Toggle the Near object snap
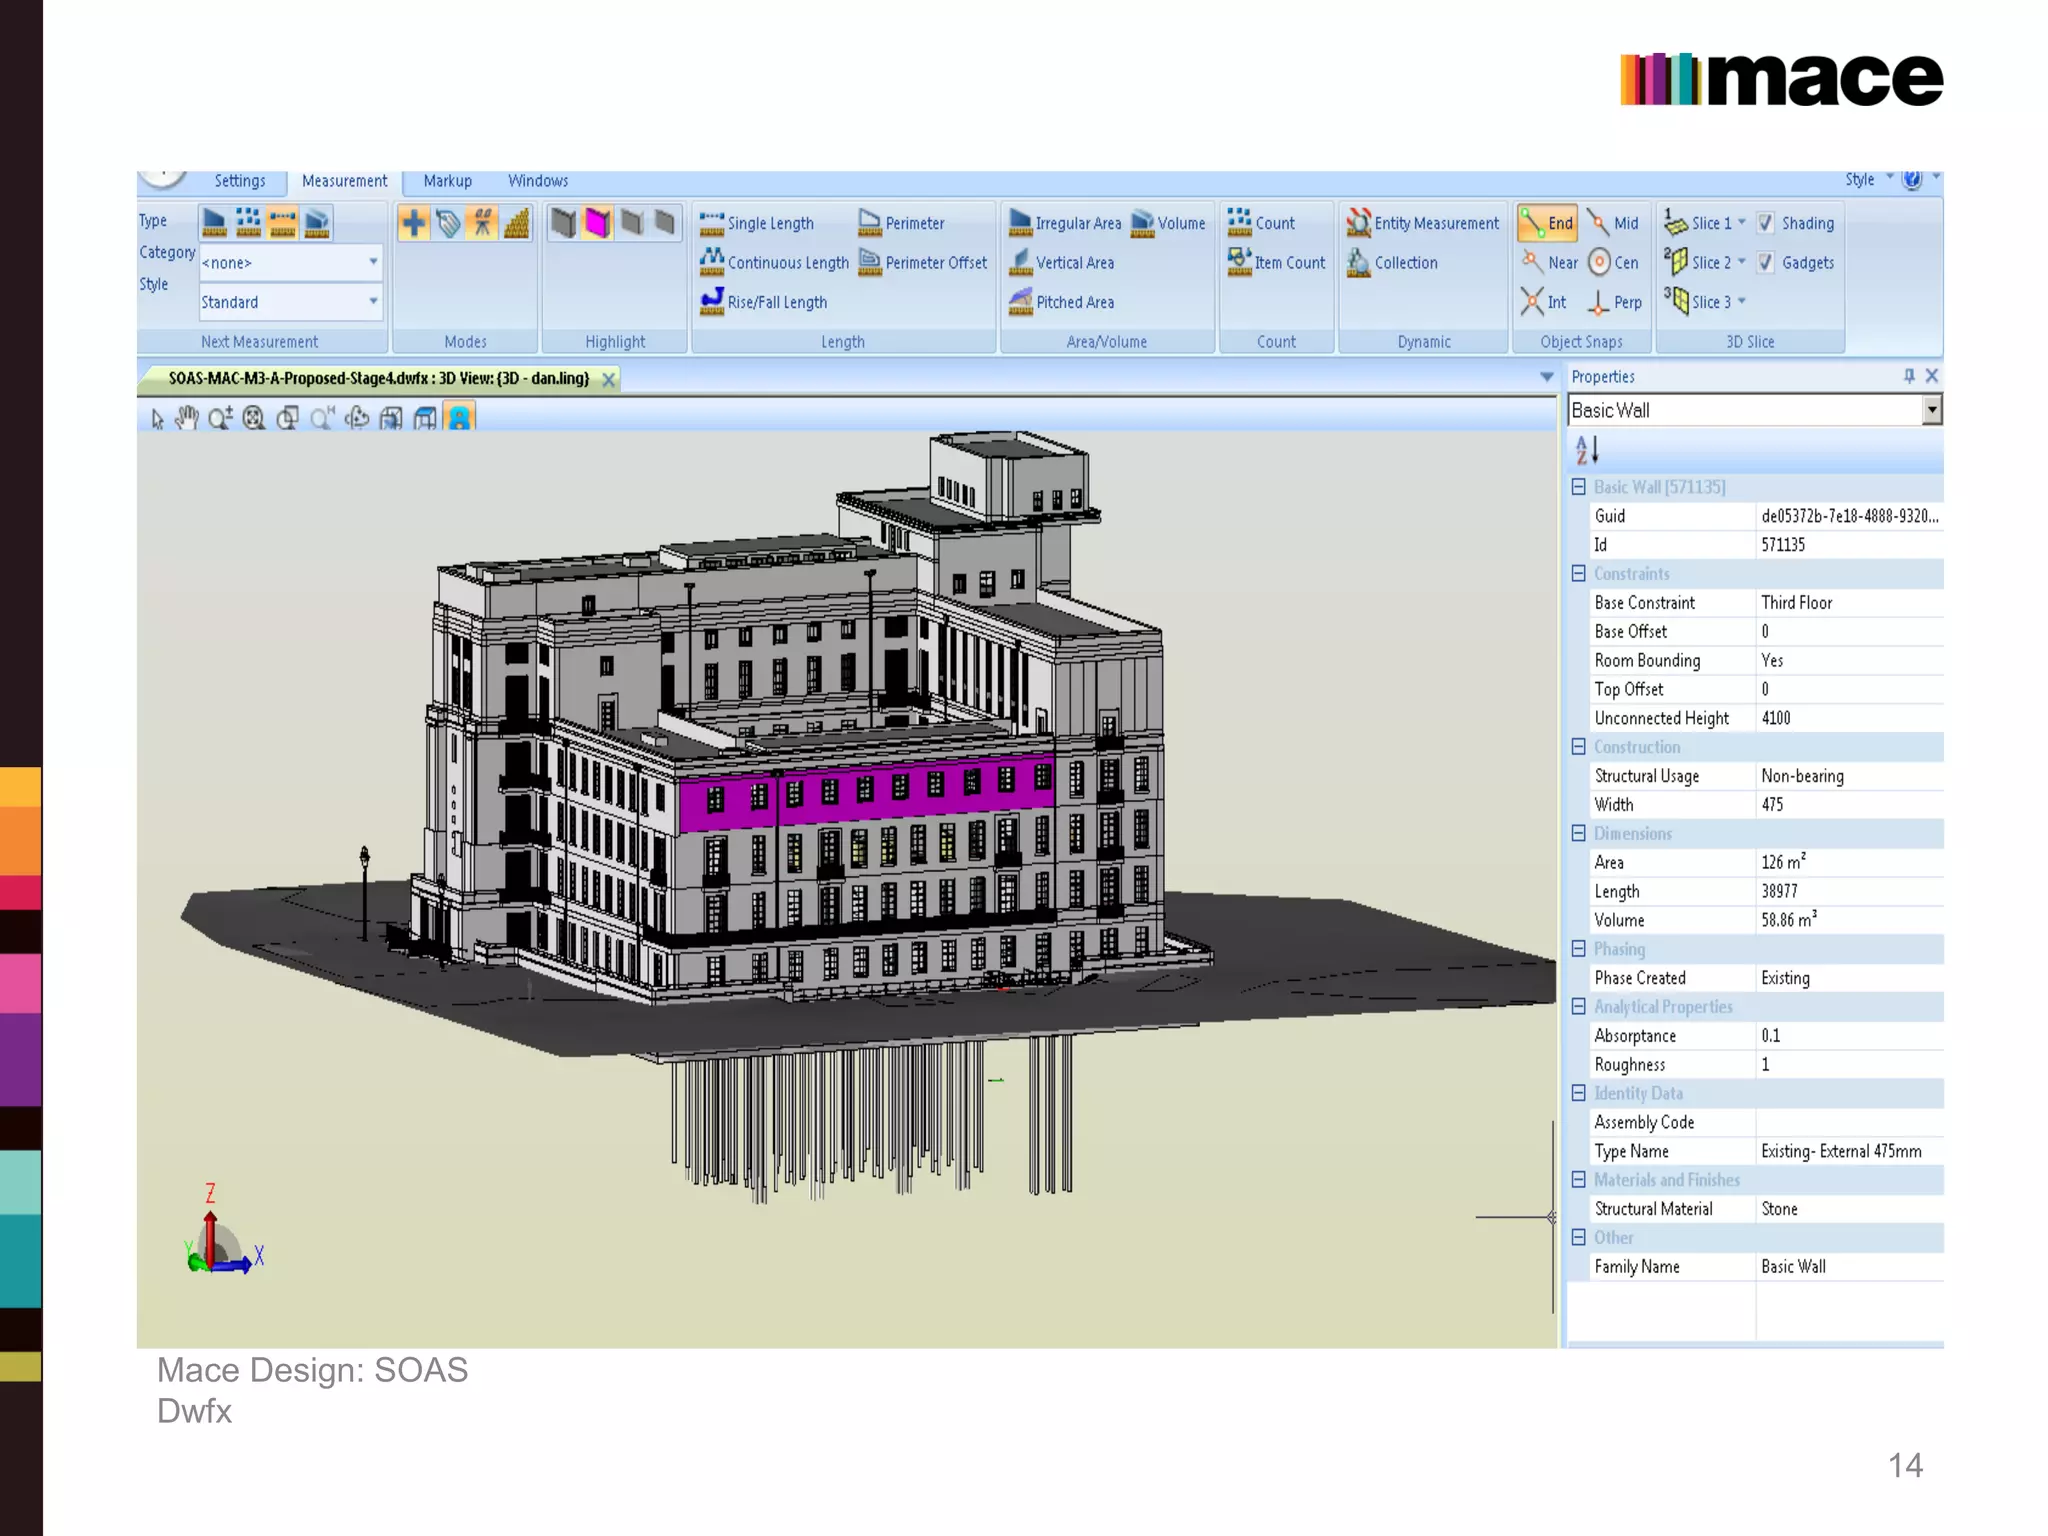This screenshot has width=2048, height=1536. pos(1549,262)
